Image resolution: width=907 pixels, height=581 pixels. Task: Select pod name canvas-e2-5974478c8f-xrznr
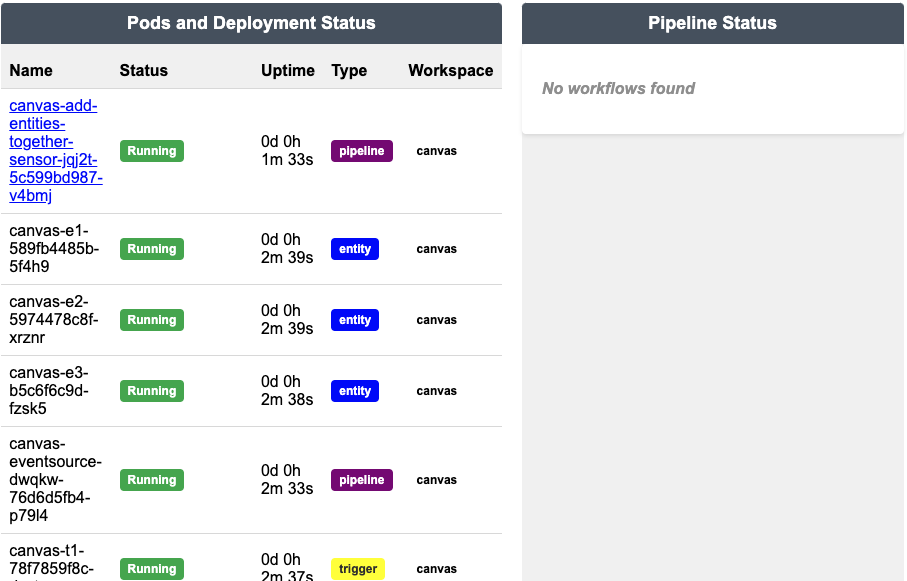(53, 320)
